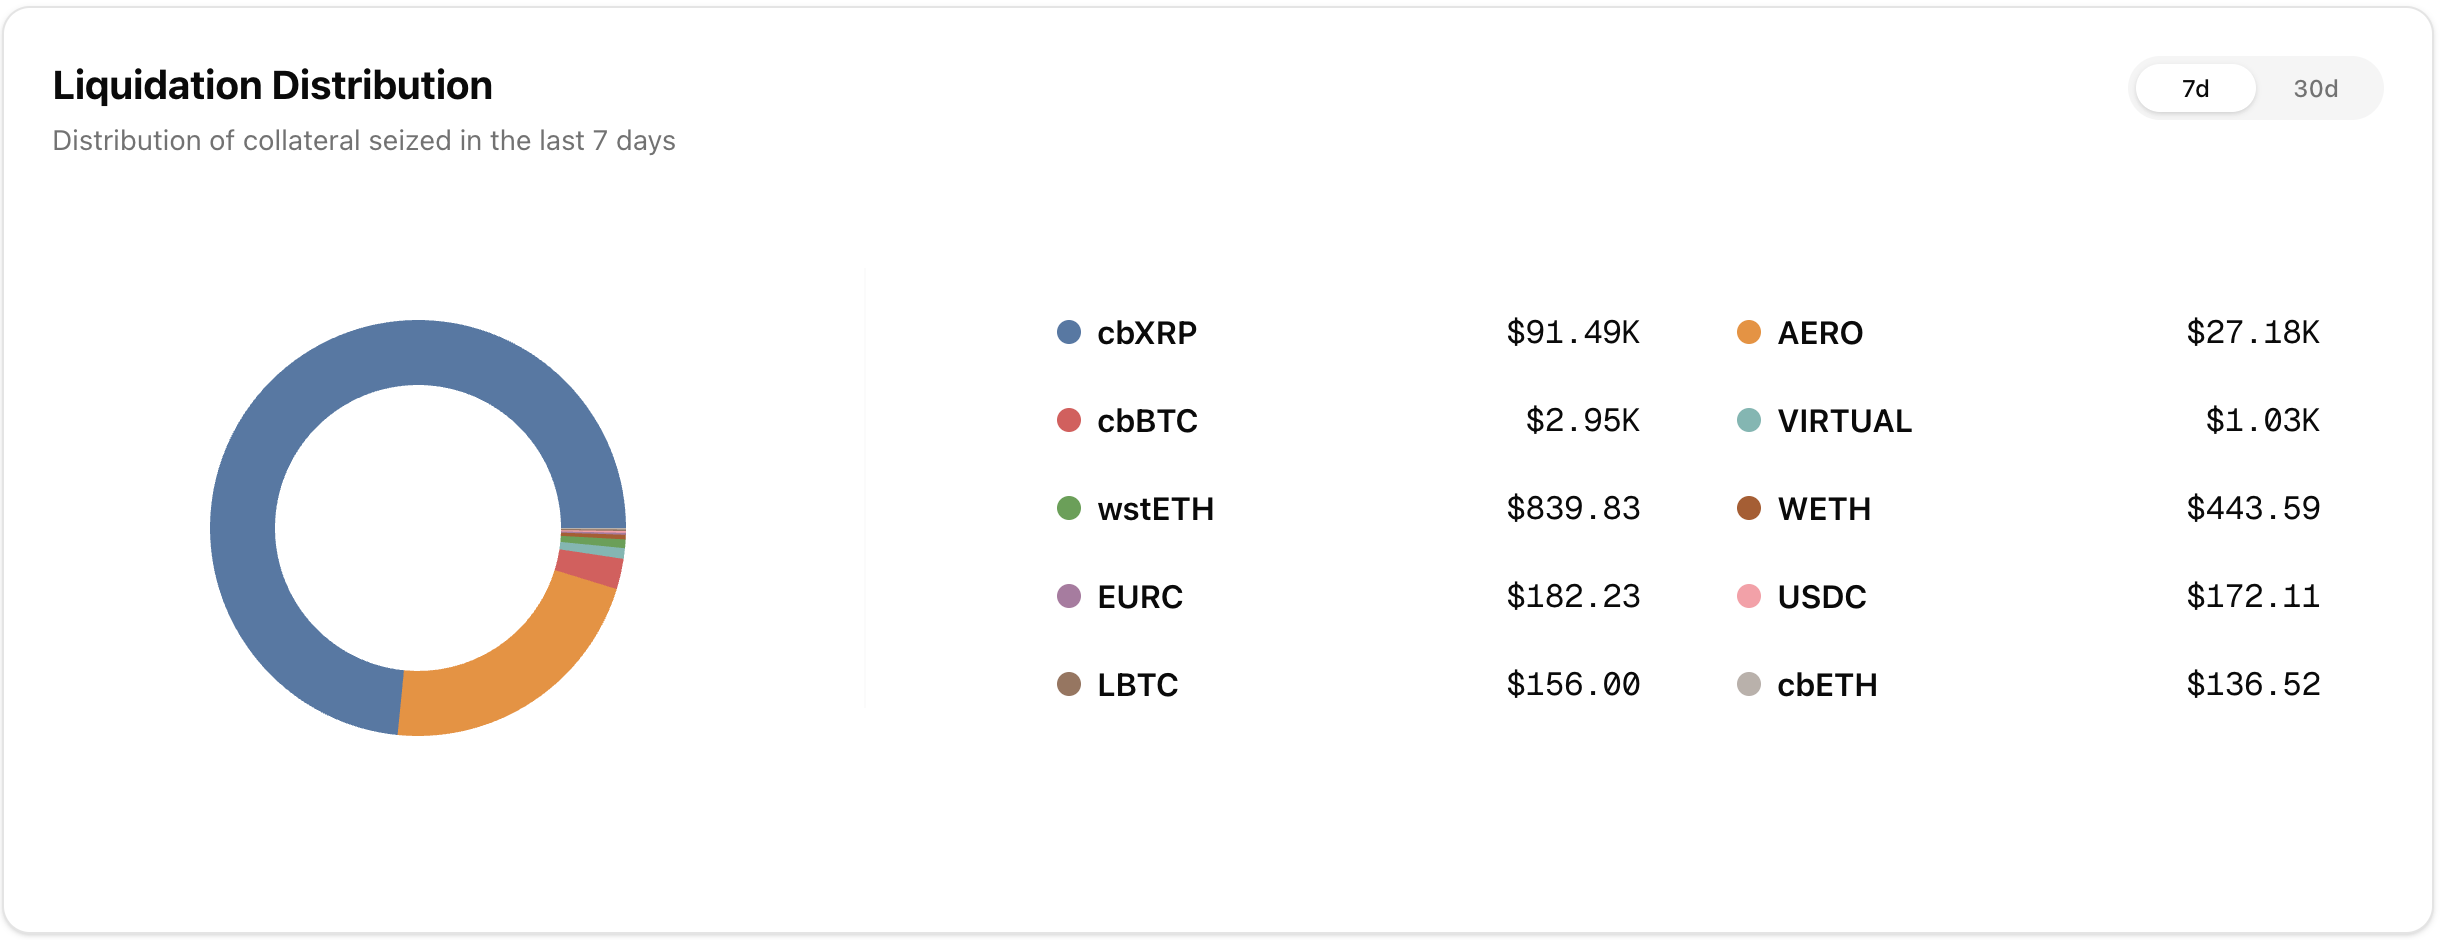
Task: Click the pink USDC legend dot
Action: point(1749,596)
